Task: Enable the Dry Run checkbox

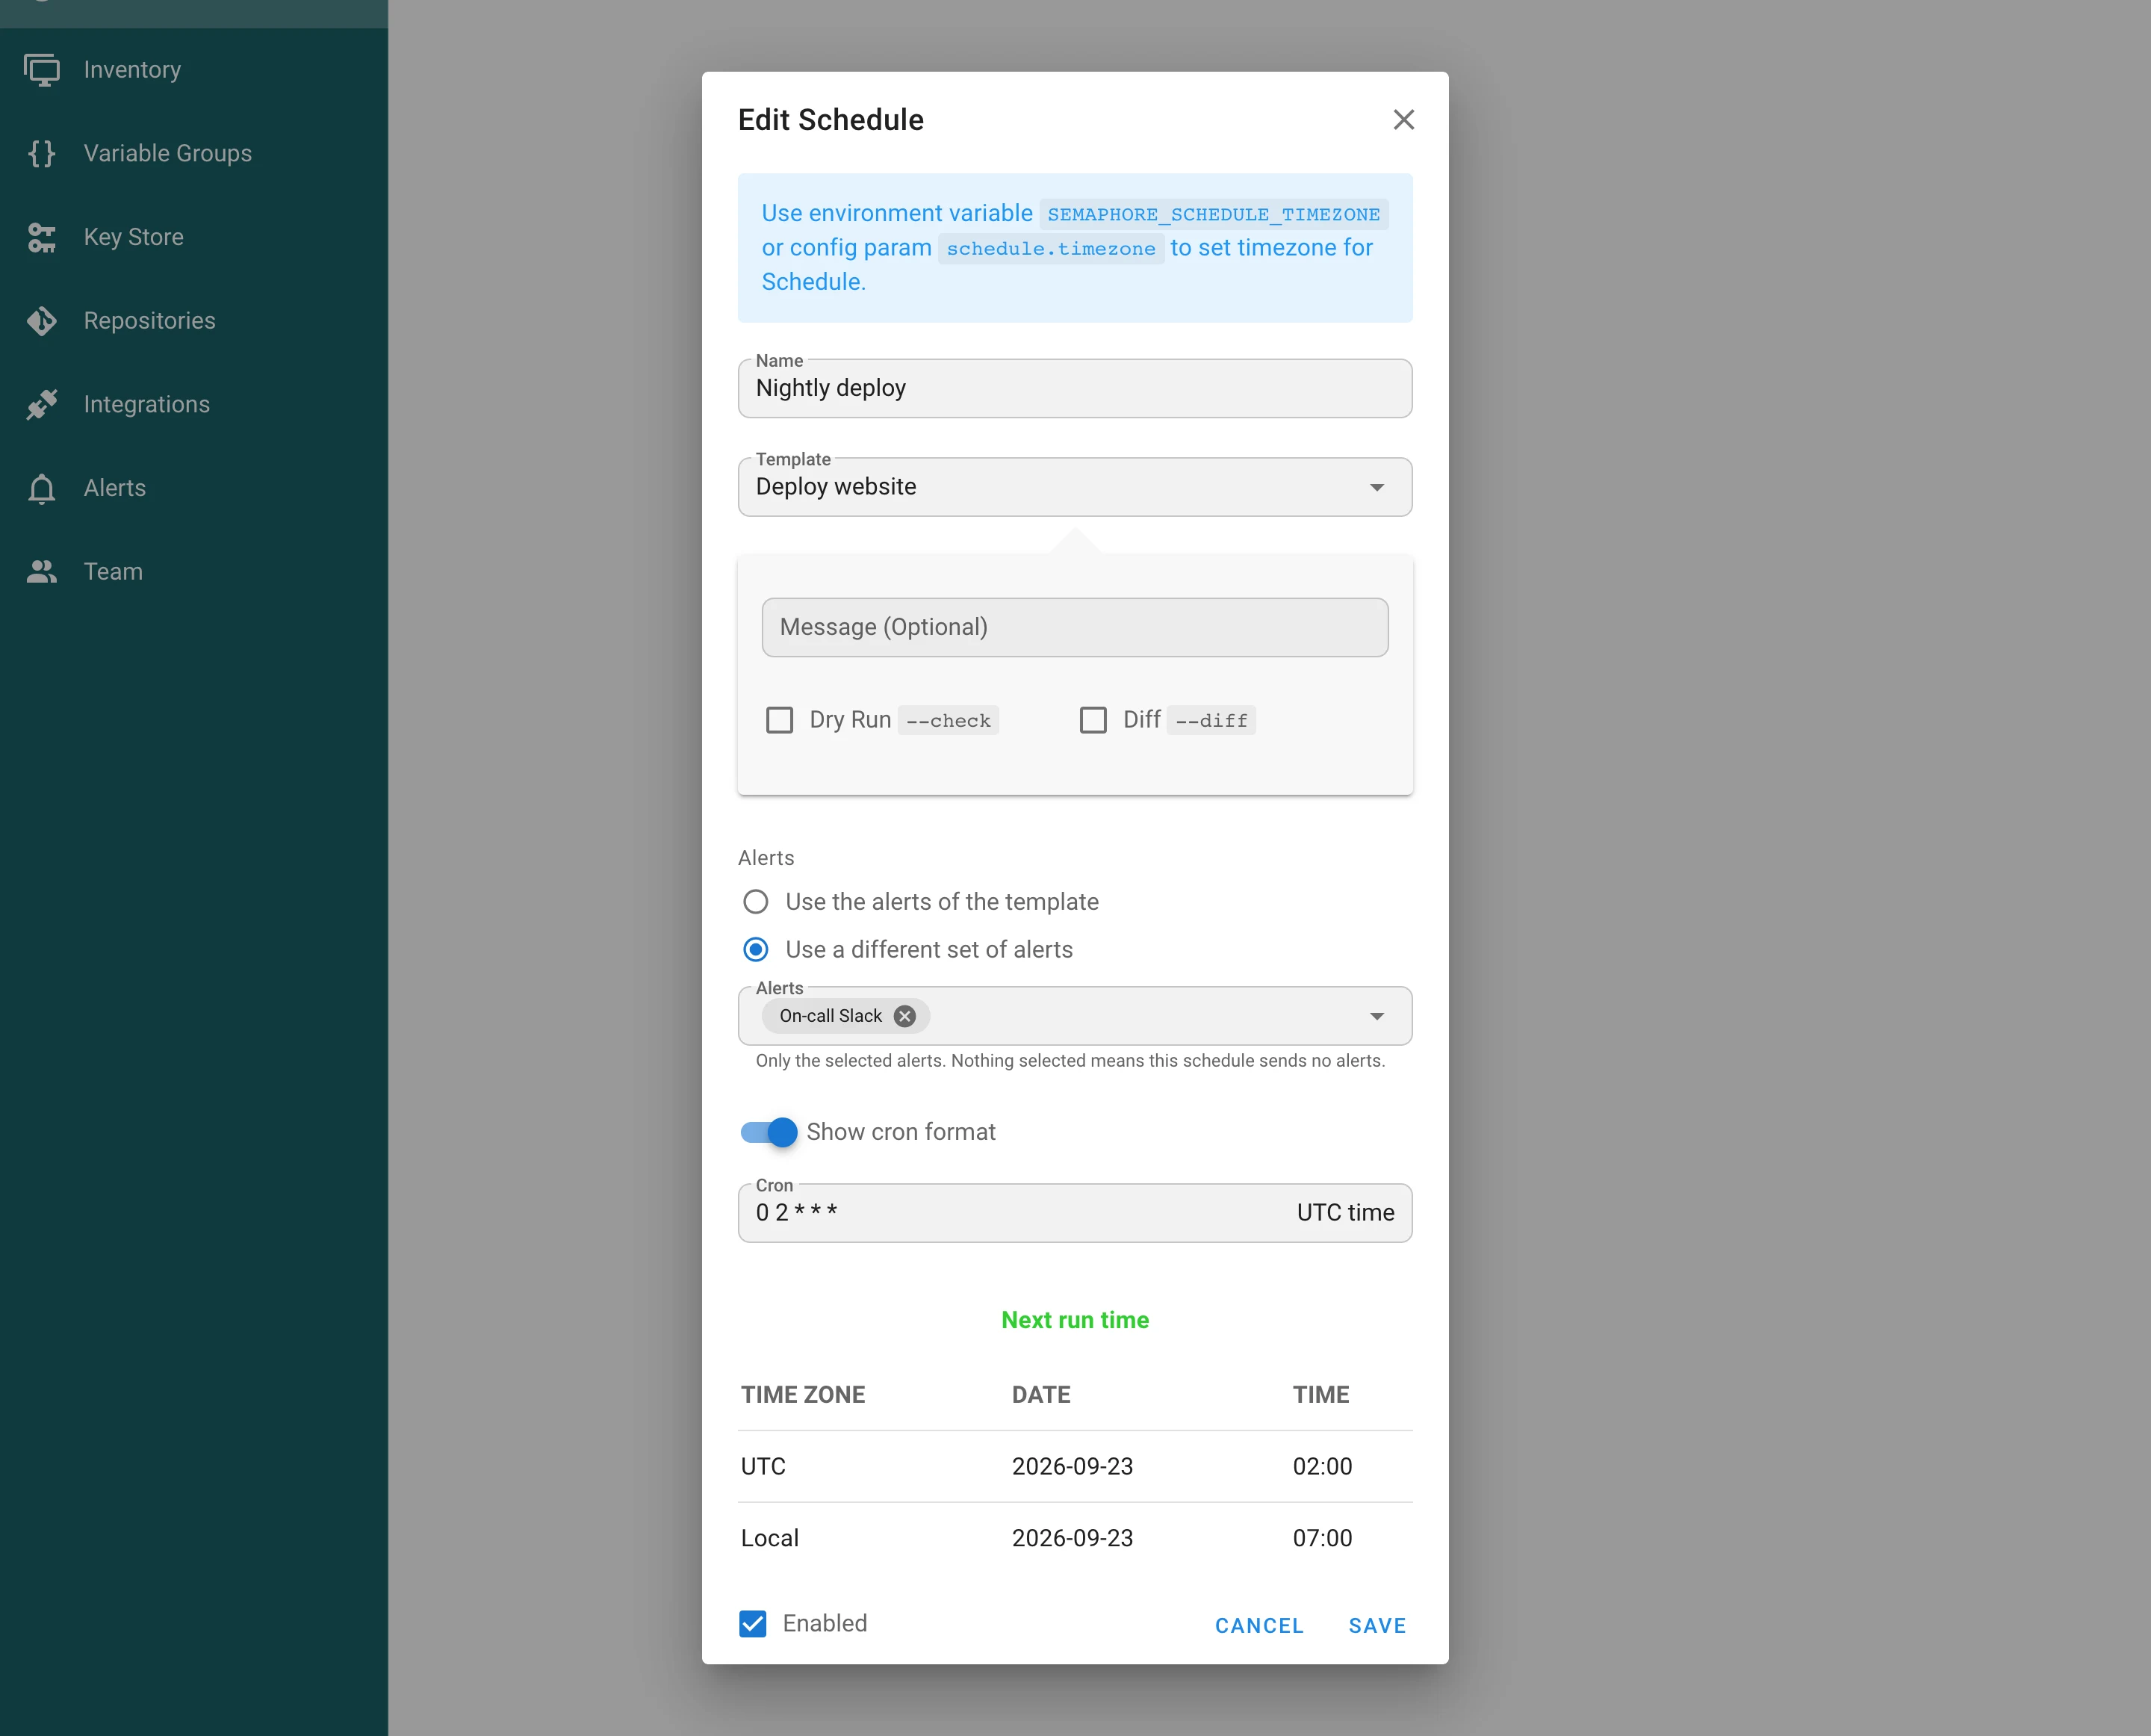Action: [x=779, y=720]
